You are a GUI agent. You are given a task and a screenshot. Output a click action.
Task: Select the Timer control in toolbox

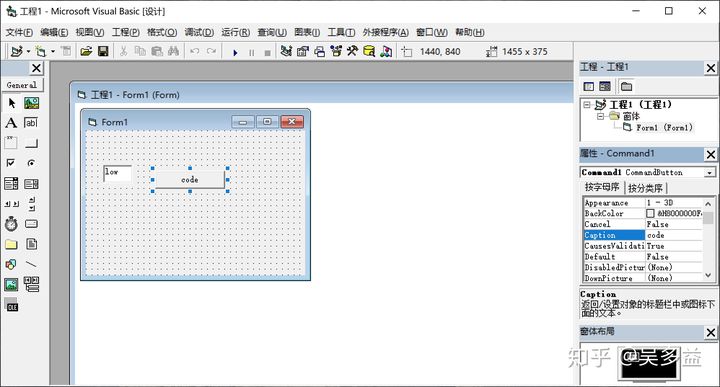tap(11, 224)
